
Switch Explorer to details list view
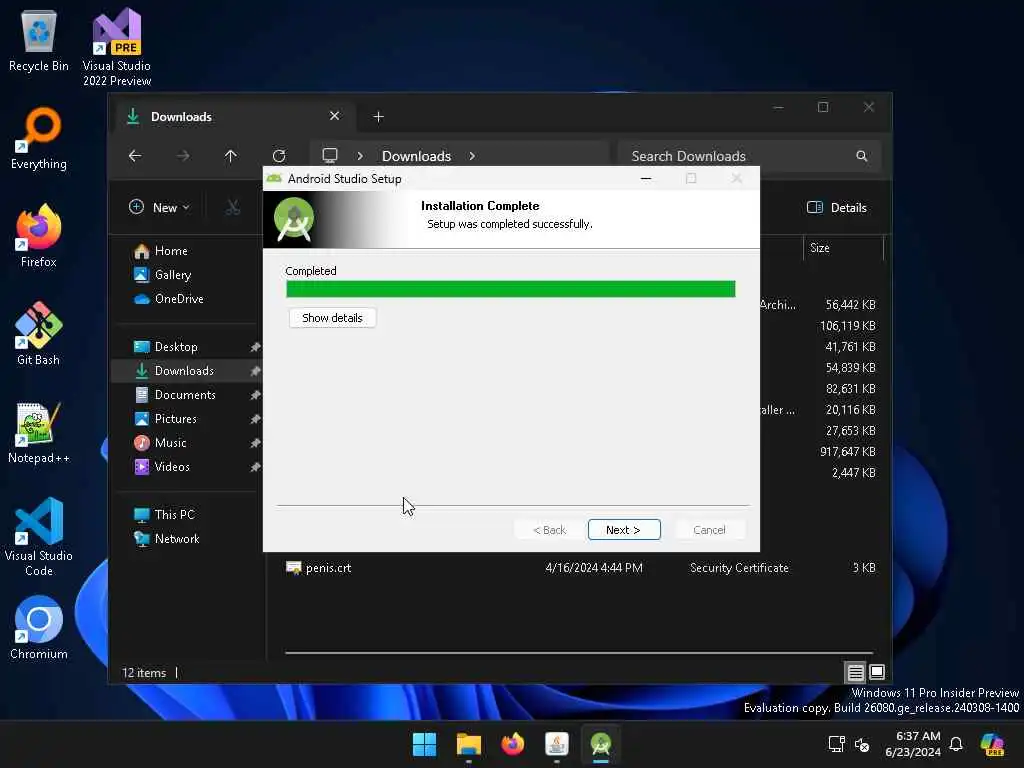[x=856, y=672]
